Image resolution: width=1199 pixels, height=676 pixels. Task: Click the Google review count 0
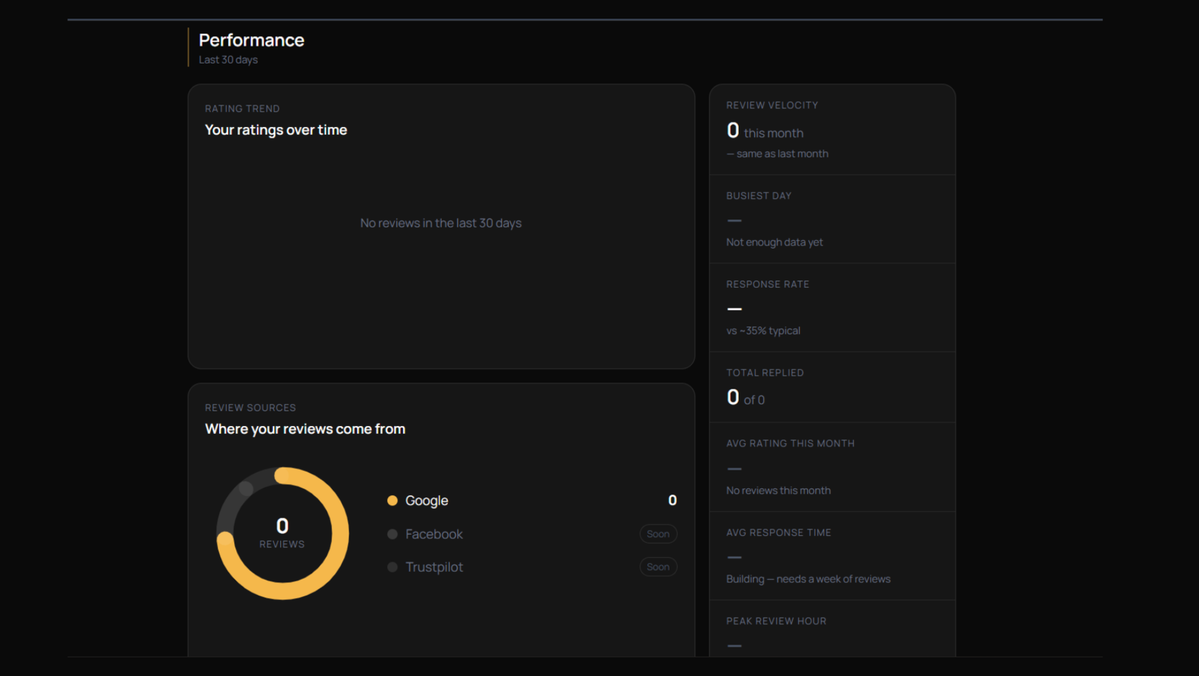(672, 500)
